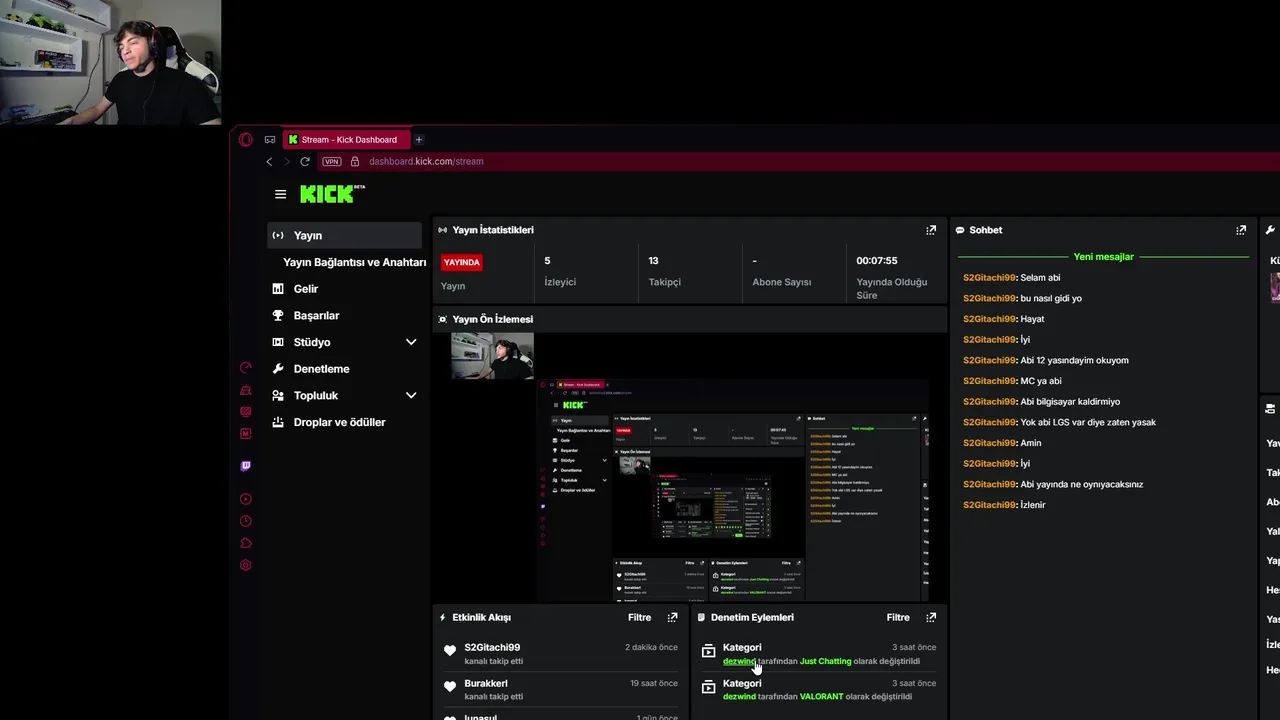Click S2Gitachi99 in the activity feed
1280x720 pixels.
(492, 647)
